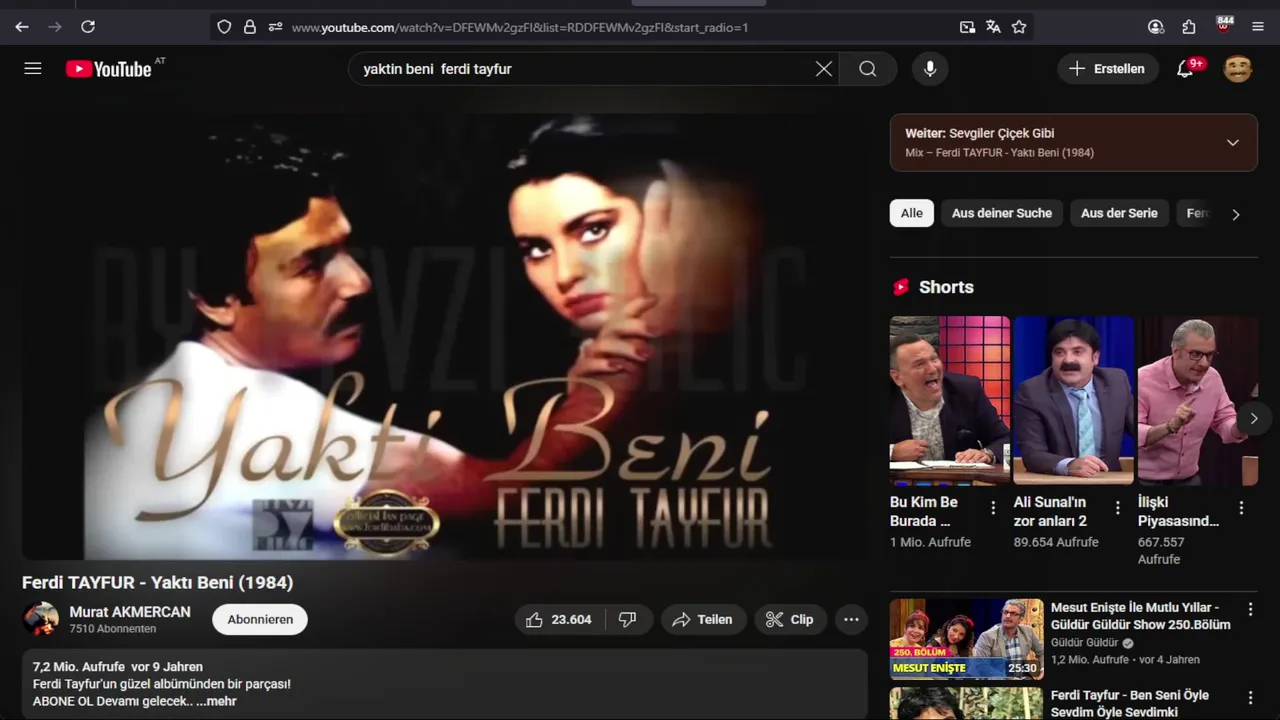The width and height of the screenshot is (1280, 720).
Task: Dislike the video with thumbs down
Action: click(628, 620)
